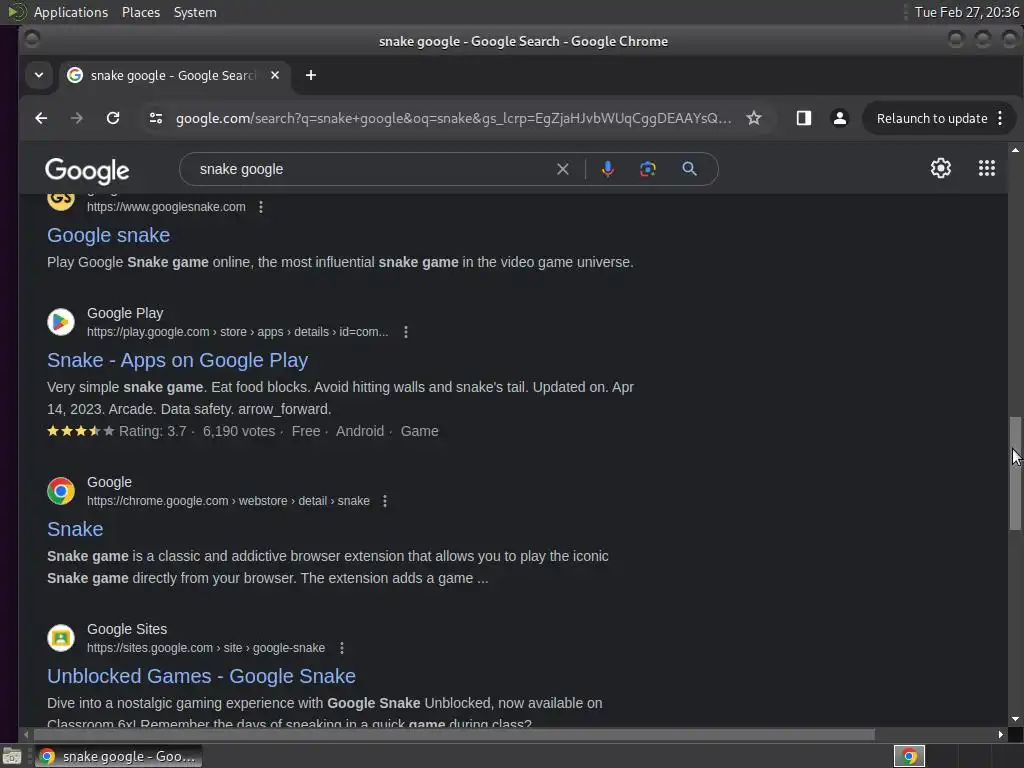The height and width of the screenshot is (768, 1024).
Task: Click into the snake google search field
Action: point(372,169)
